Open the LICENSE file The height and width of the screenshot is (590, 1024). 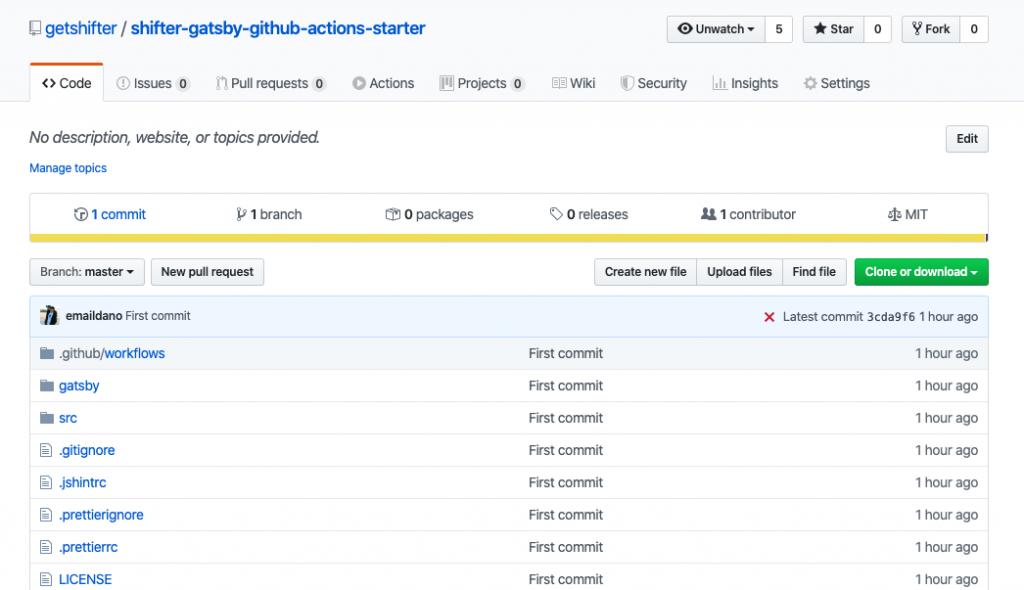click(85, 580)
